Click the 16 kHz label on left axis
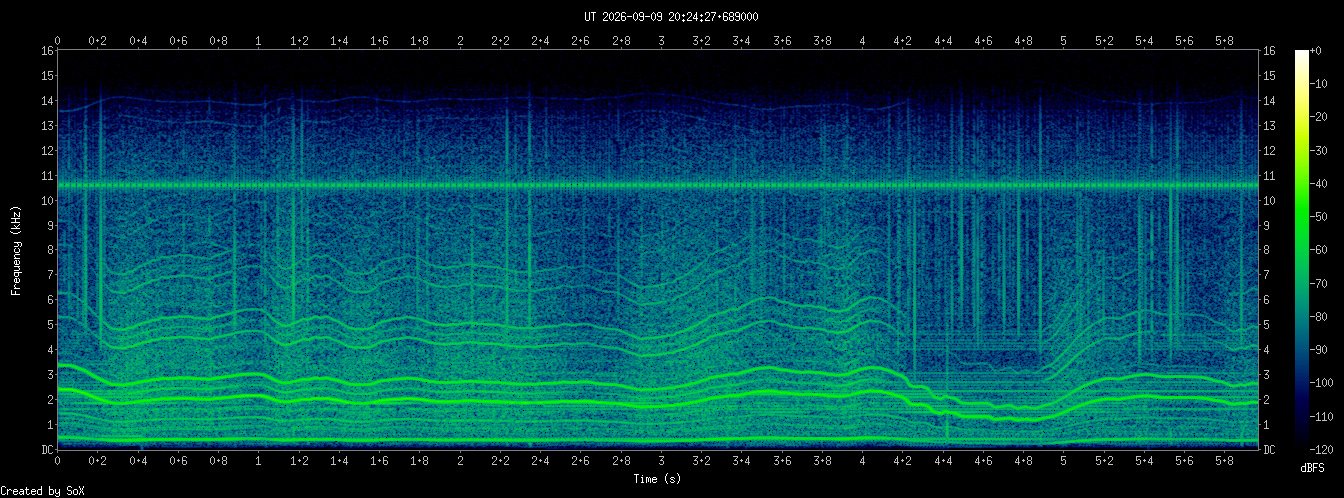The width and height of the screenshot is (1344, 498). (x=48, y=51)
